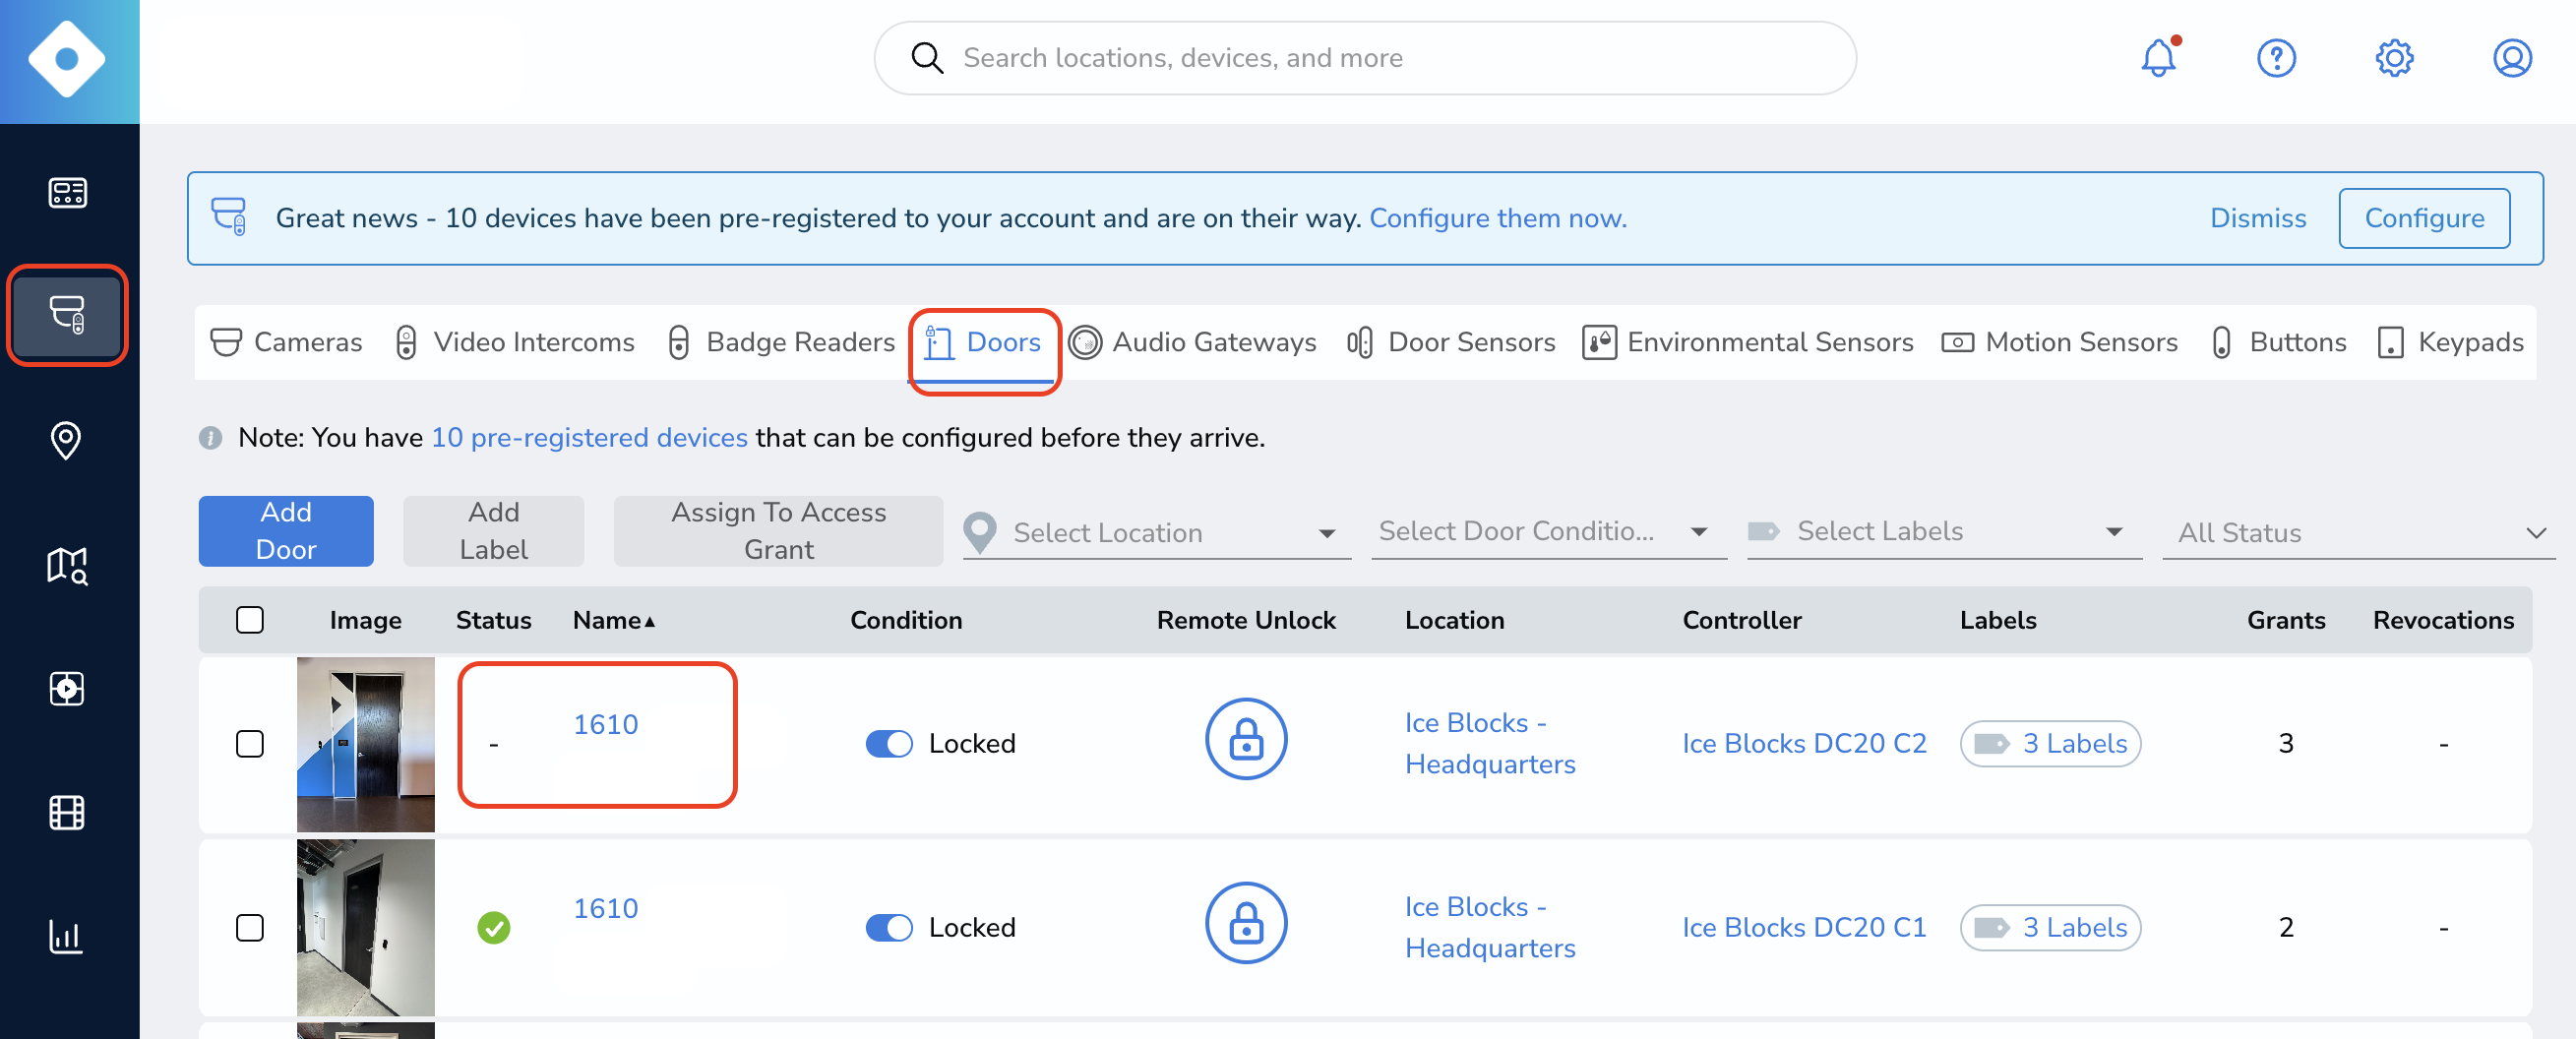Dismiss the pre-registered devices banner
This screenshot has height=1039, width=2576.
[2258, 218]
